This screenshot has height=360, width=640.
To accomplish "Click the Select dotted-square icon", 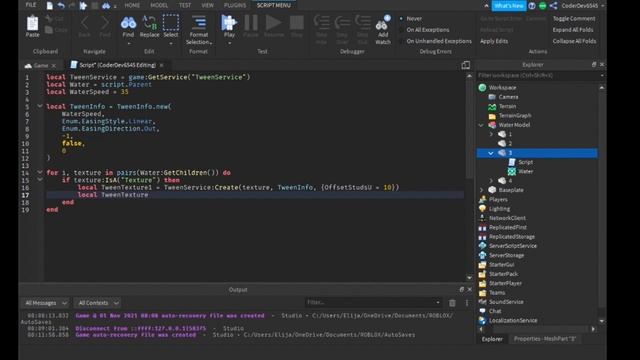I will click(x=171, y=23).
